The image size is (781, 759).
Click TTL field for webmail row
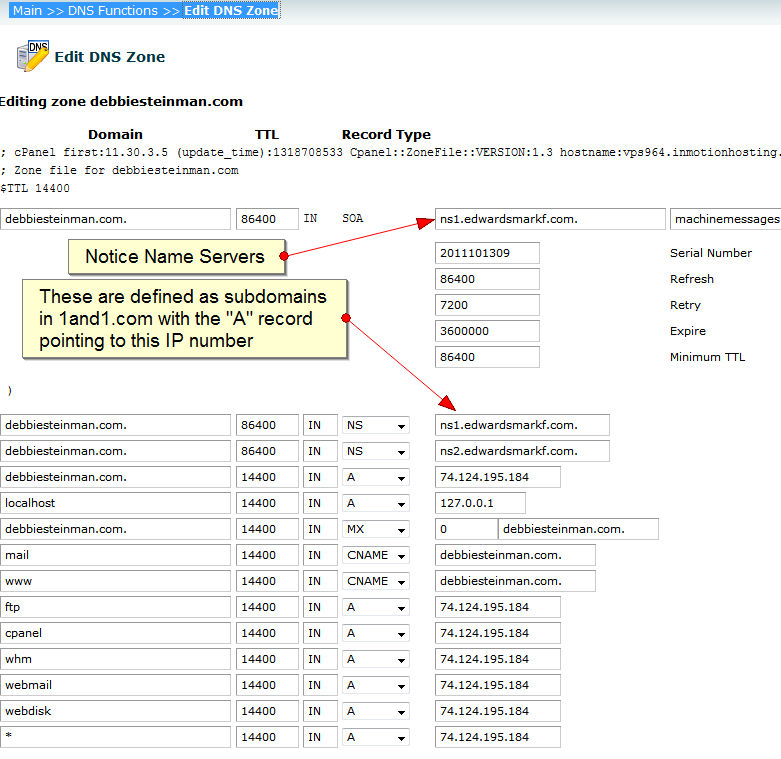267,685
